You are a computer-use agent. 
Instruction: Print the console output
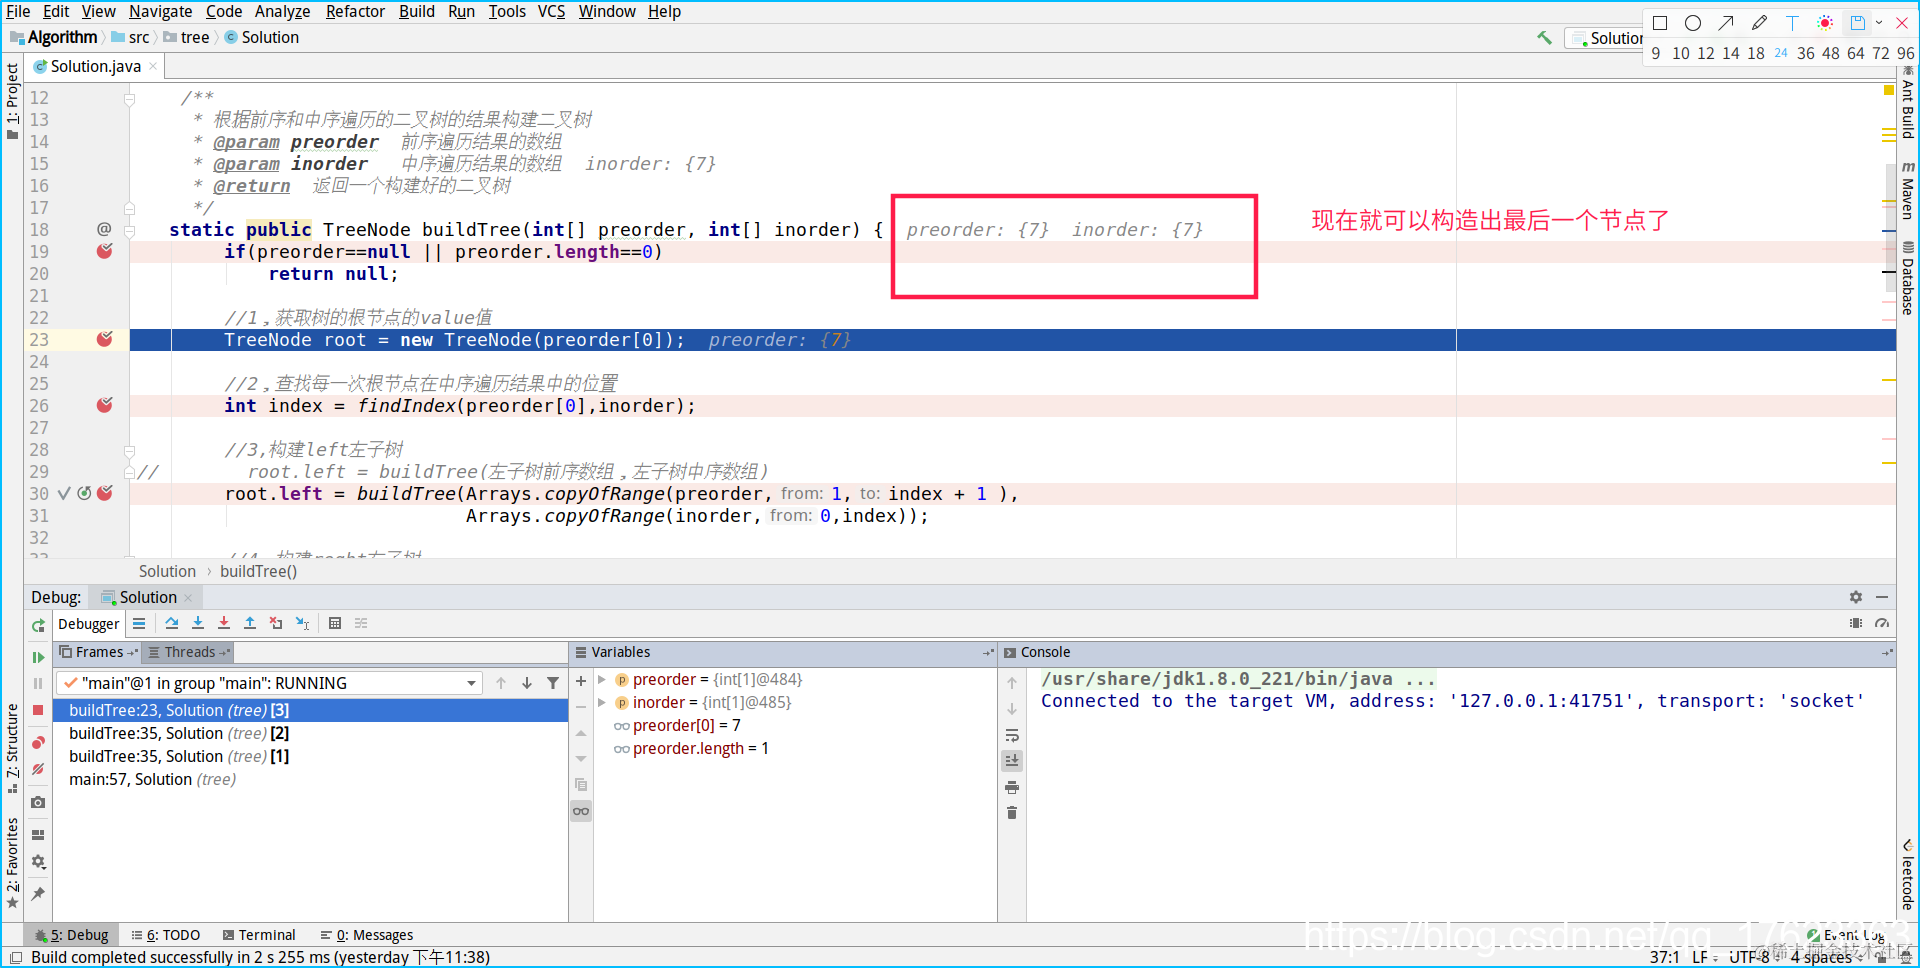coord(1012,787)
